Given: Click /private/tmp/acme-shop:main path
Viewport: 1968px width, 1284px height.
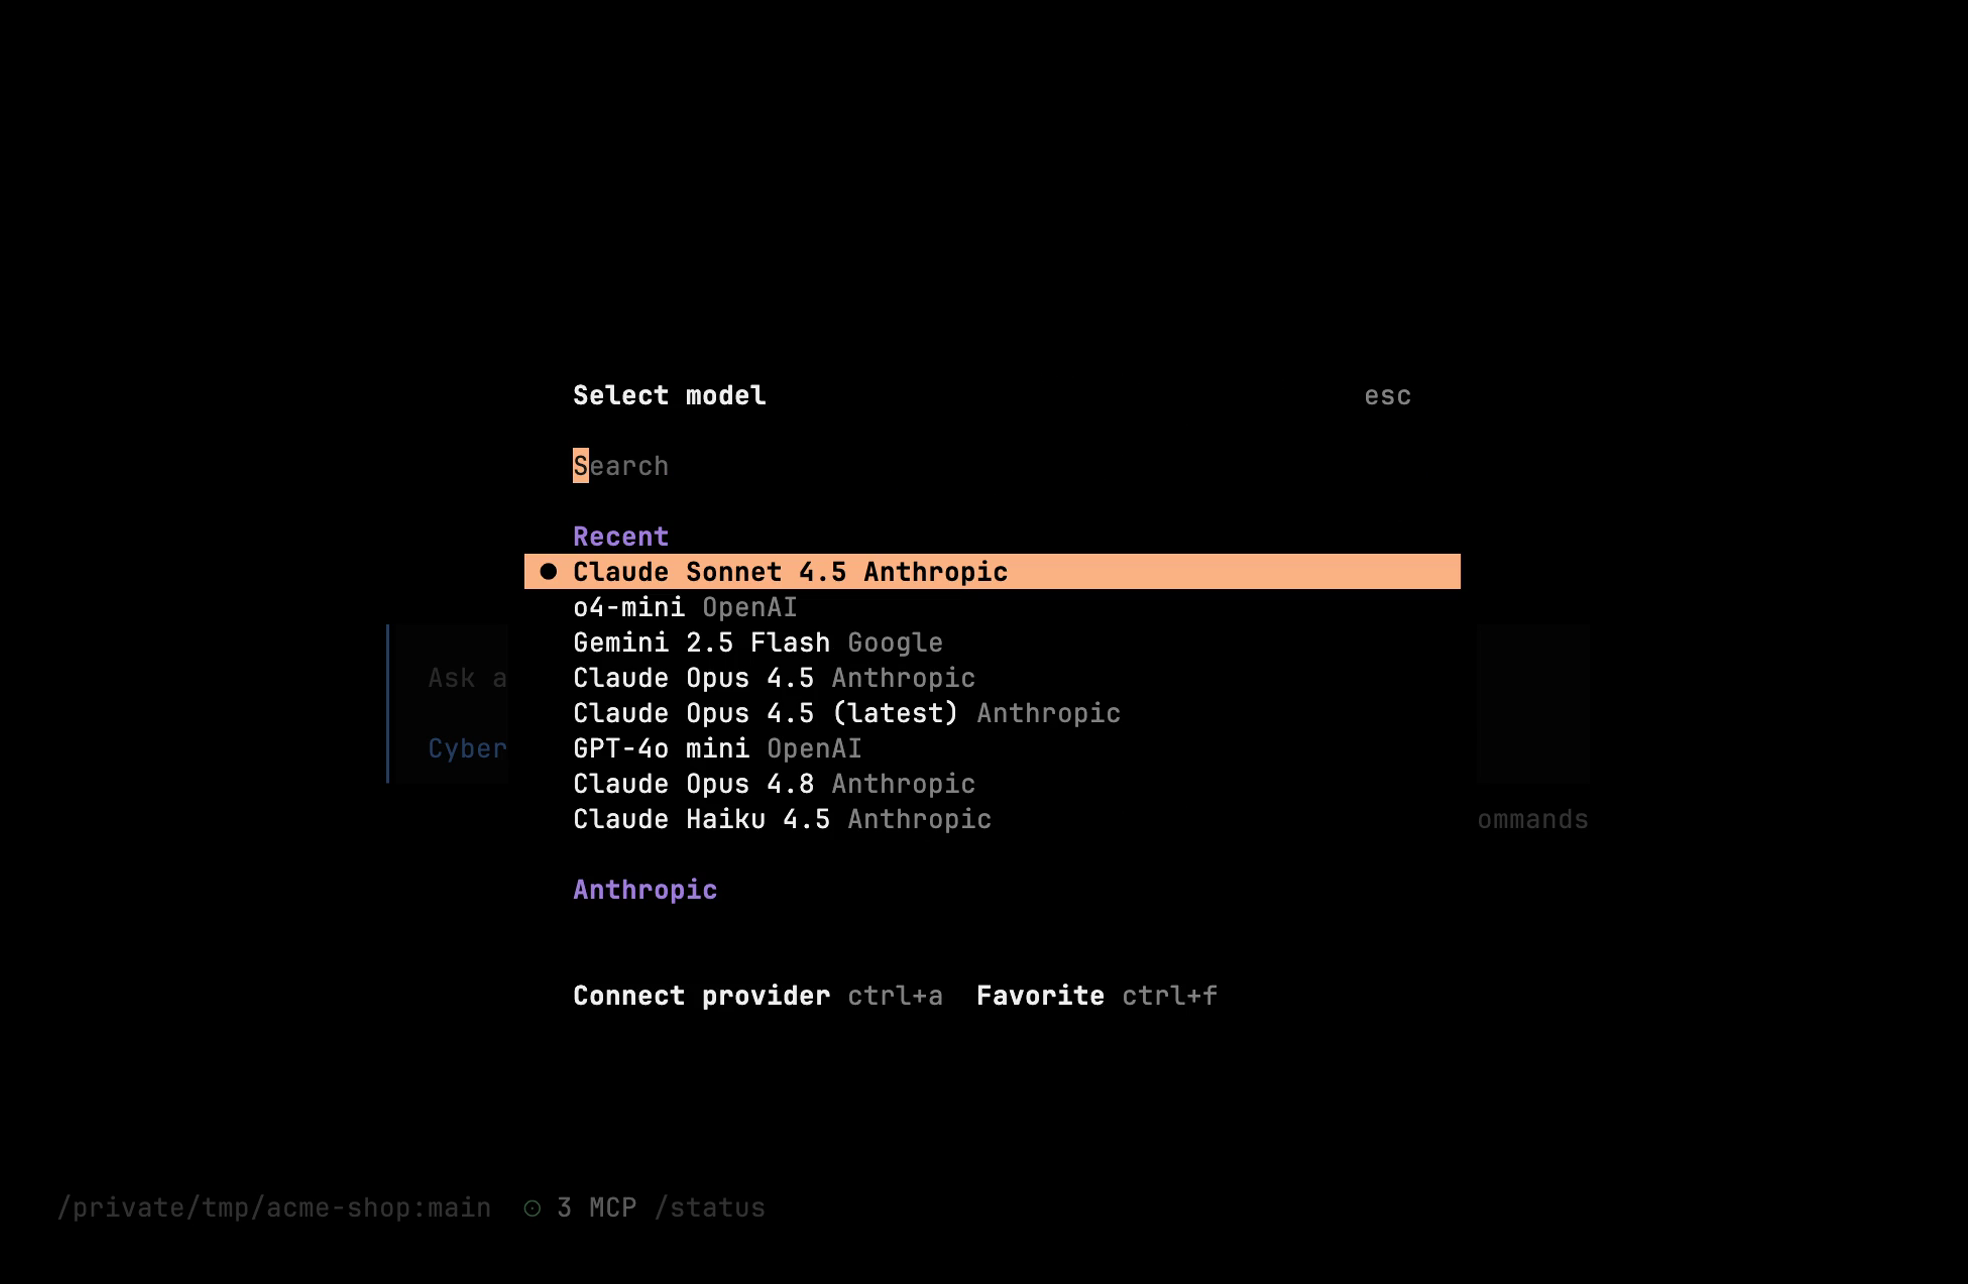Looking at the screenshot, I should click(x=274, y=1208).
